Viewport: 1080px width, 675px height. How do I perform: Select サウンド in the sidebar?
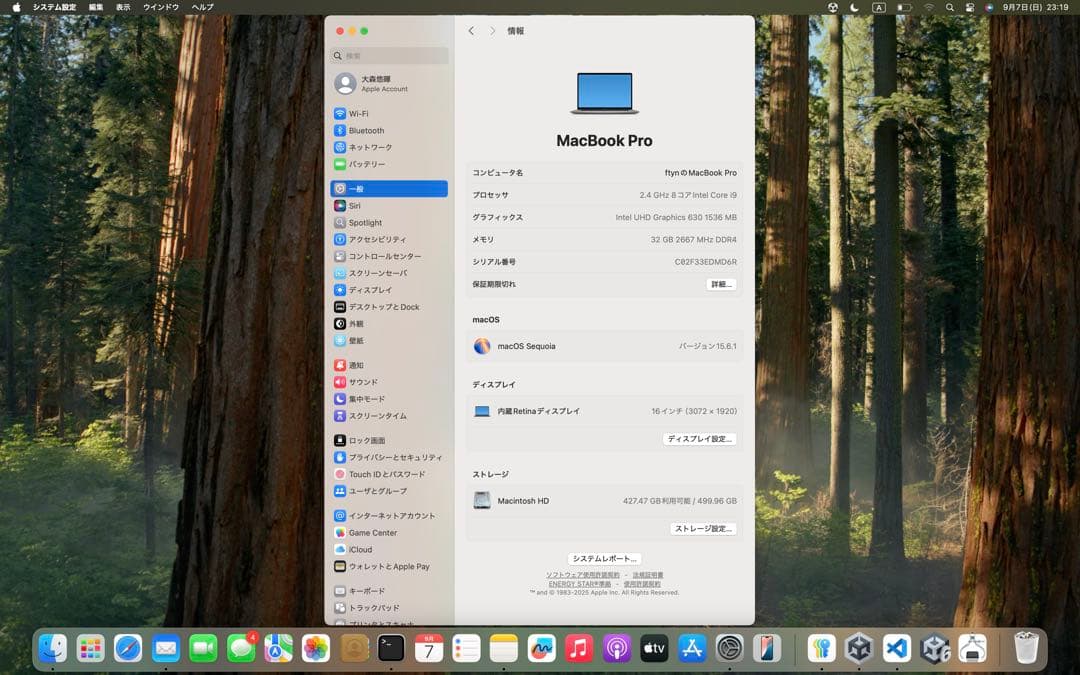[x=362, y=381]
